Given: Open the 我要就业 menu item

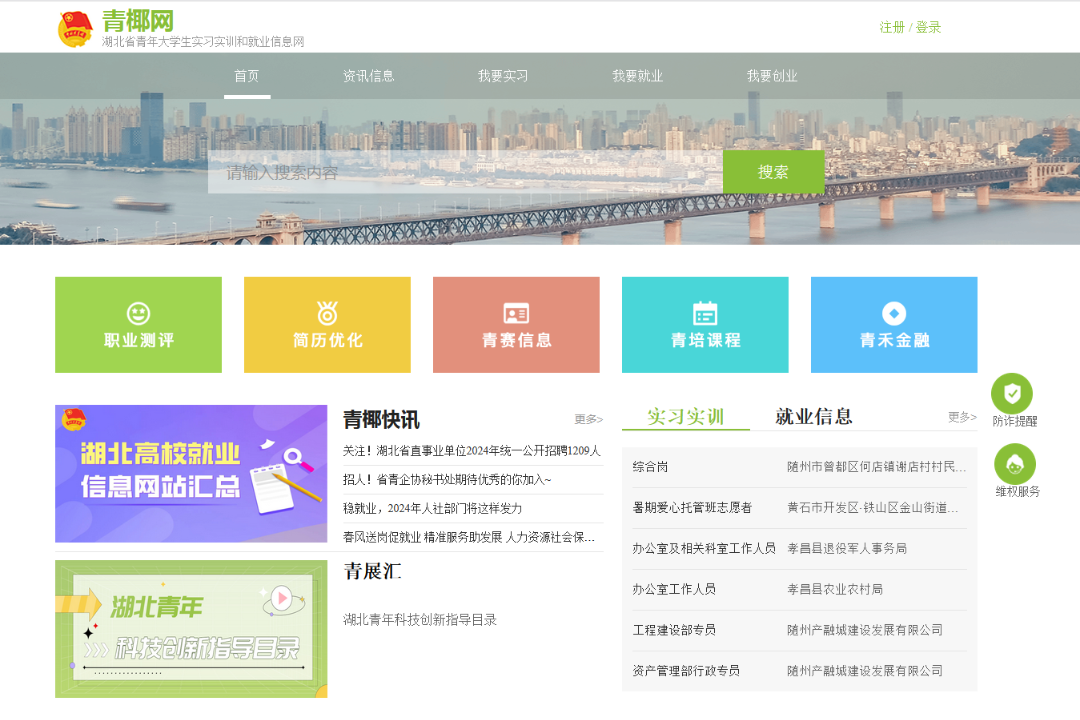Looking at the screenshot, I should 637,76.
